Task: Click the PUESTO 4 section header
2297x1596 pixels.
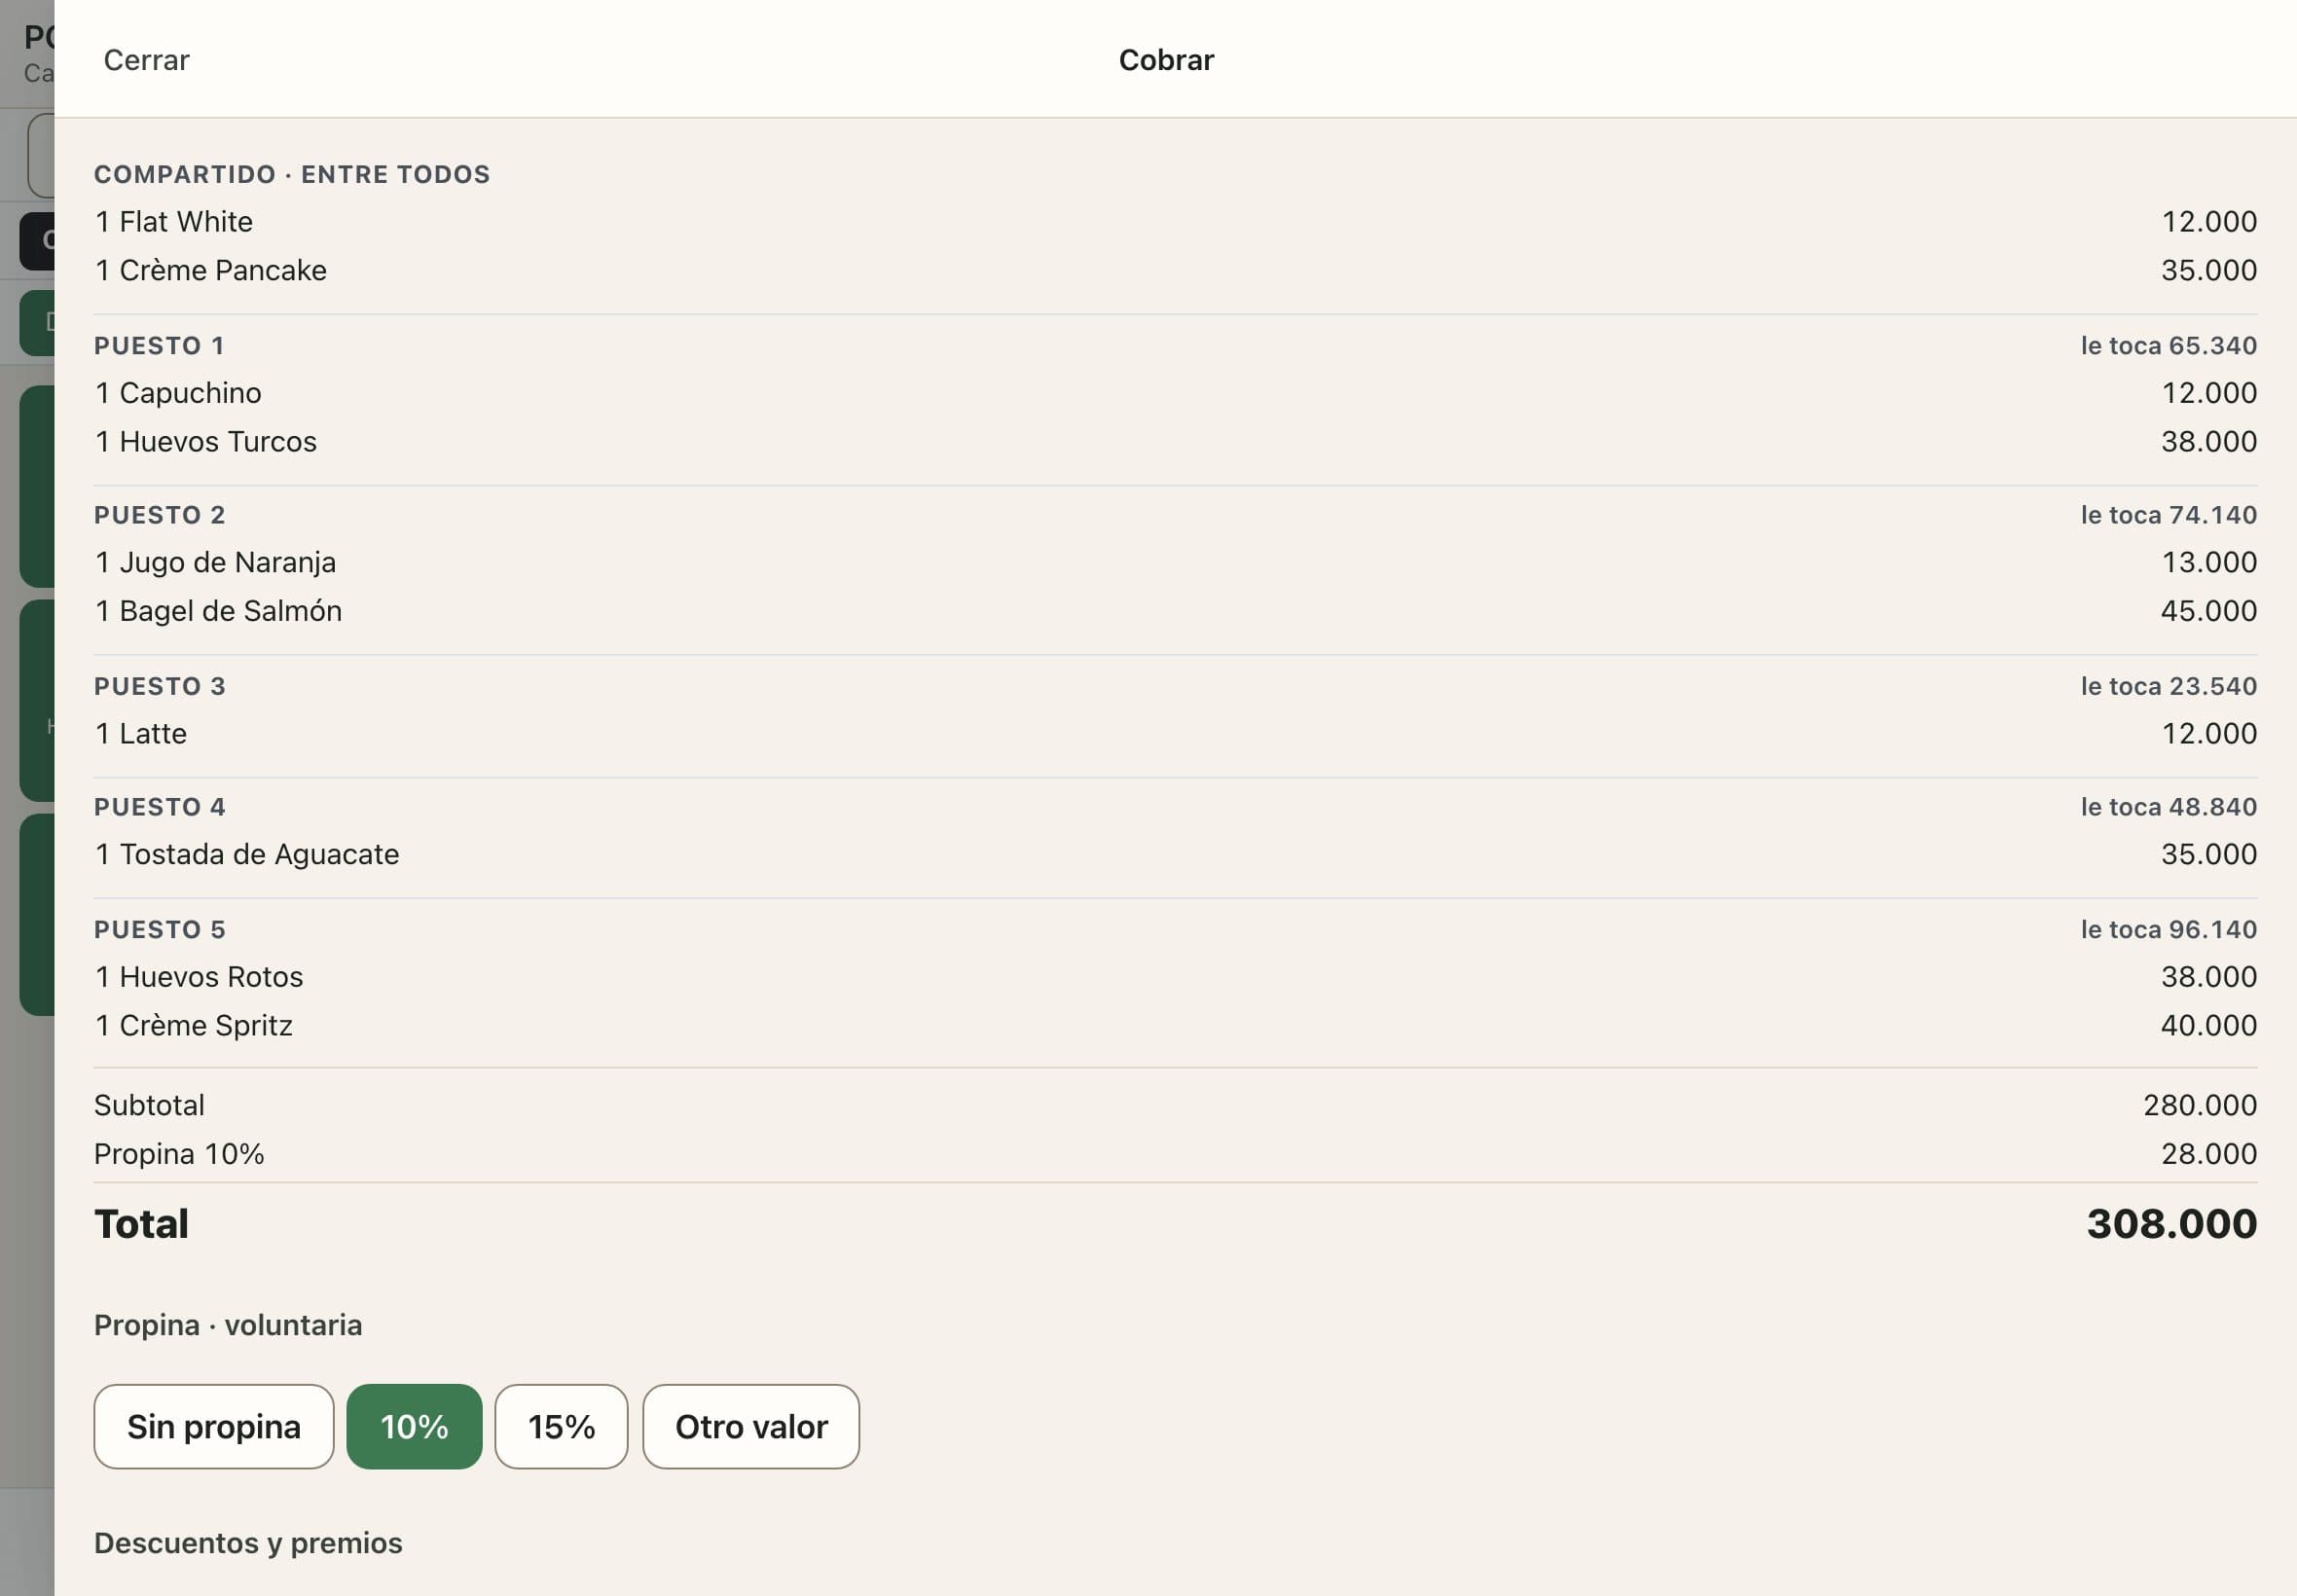Action: 160,807
